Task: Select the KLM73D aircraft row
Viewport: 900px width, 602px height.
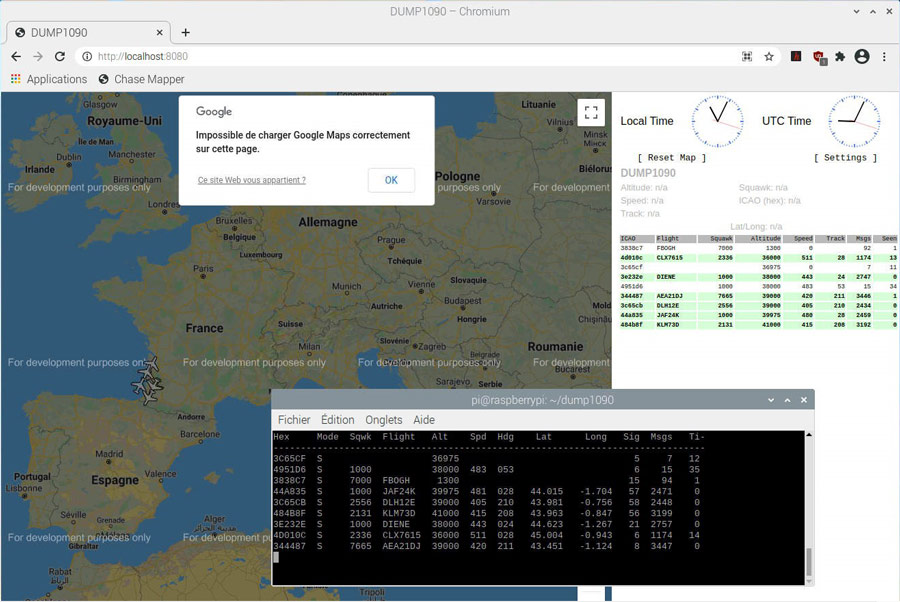Action: pyautogui.click(x=758, y=325)
